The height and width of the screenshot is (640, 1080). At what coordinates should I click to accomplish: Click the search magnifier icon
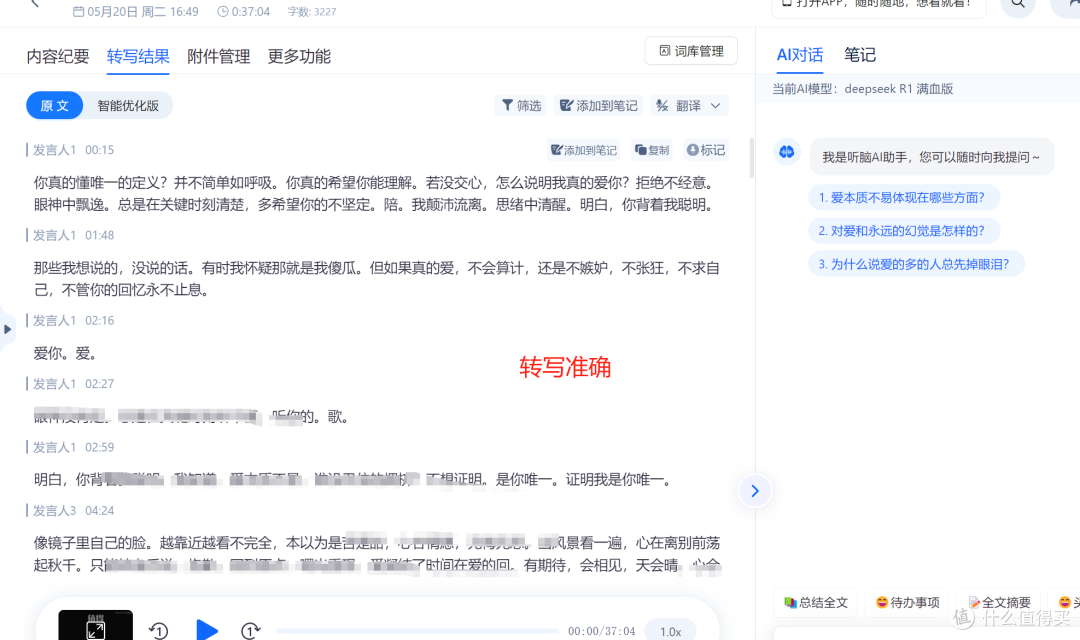[x=1017, y=4]
